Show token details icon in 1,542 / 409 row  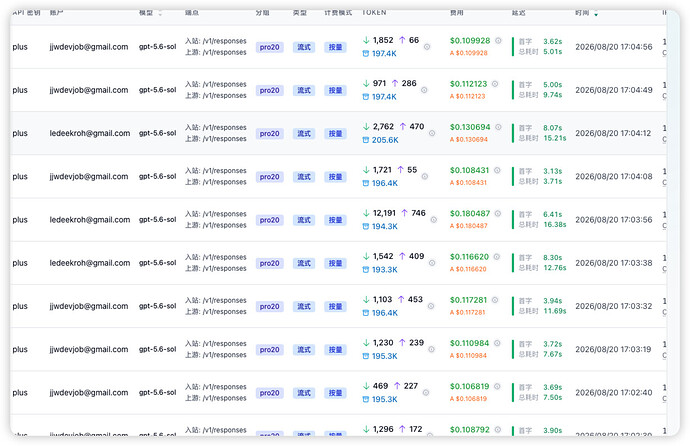(x=432, y=263)
